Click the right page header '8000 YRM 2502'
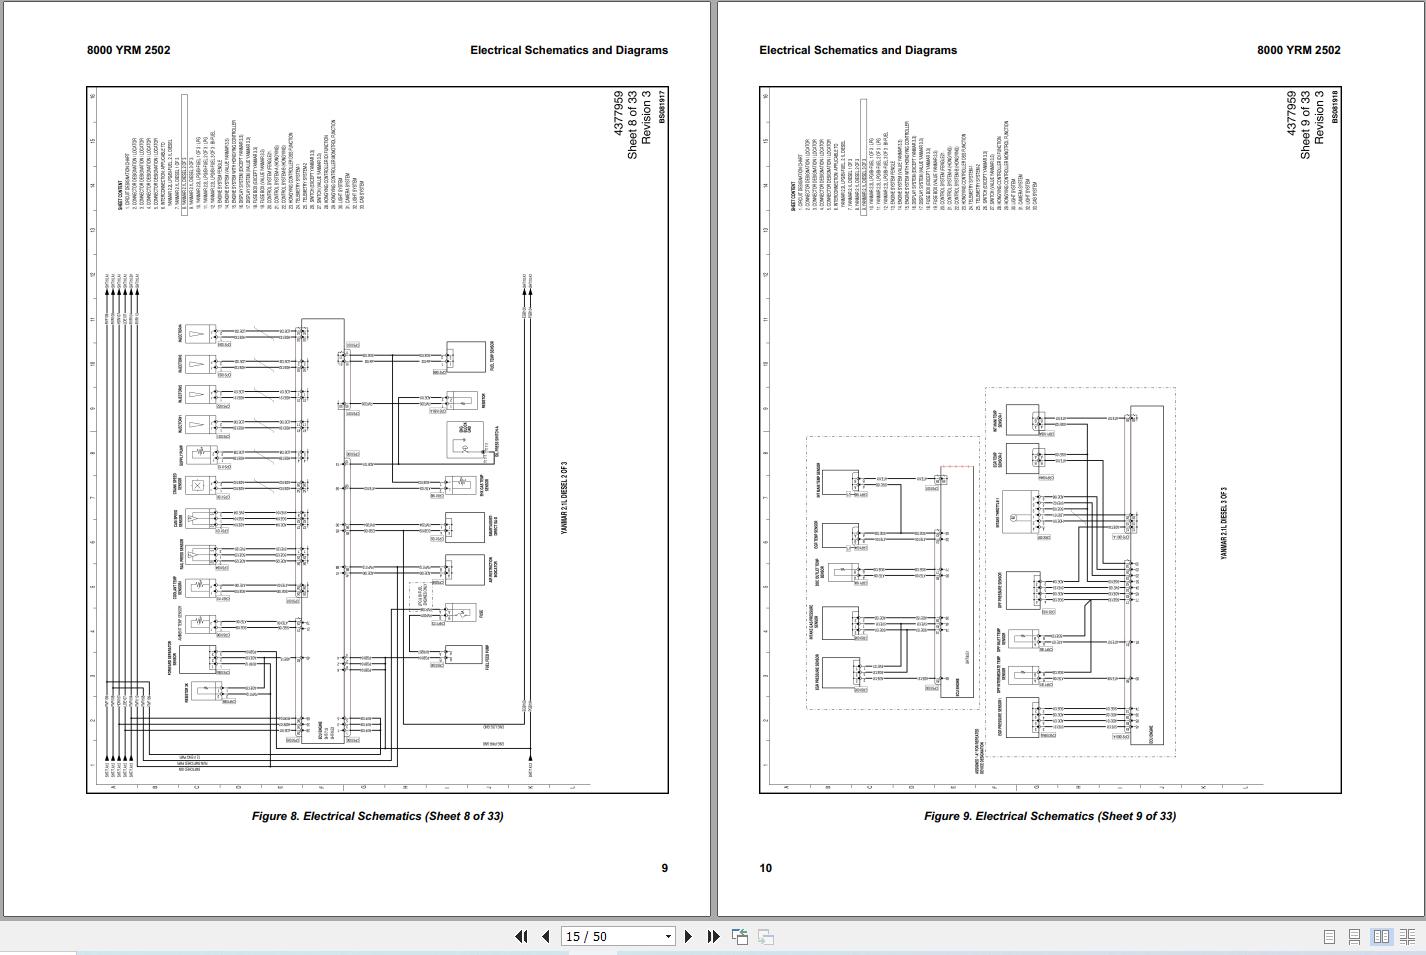The image size is (1426, 955). pos(1299,50)
